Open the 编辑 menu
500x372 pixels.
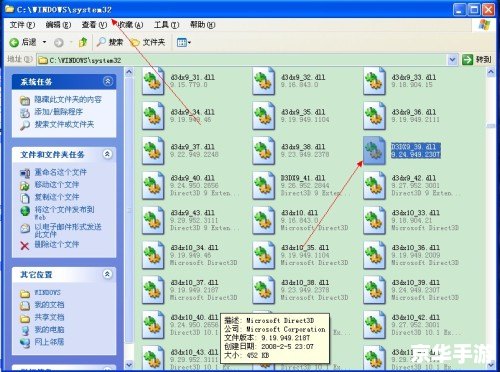58,25
